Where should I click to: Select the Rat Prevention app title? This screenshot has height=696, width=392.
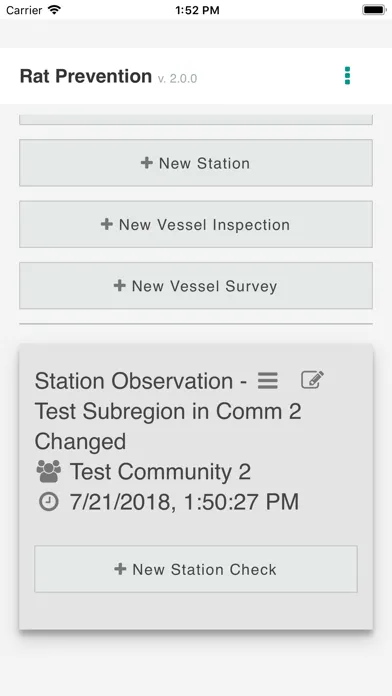coord(86,76)
